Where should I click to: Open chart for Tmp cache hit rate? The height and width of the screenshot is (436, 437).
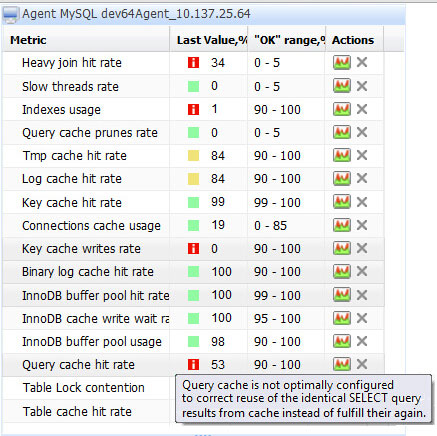pyautogui.click(x=342, y=155)
